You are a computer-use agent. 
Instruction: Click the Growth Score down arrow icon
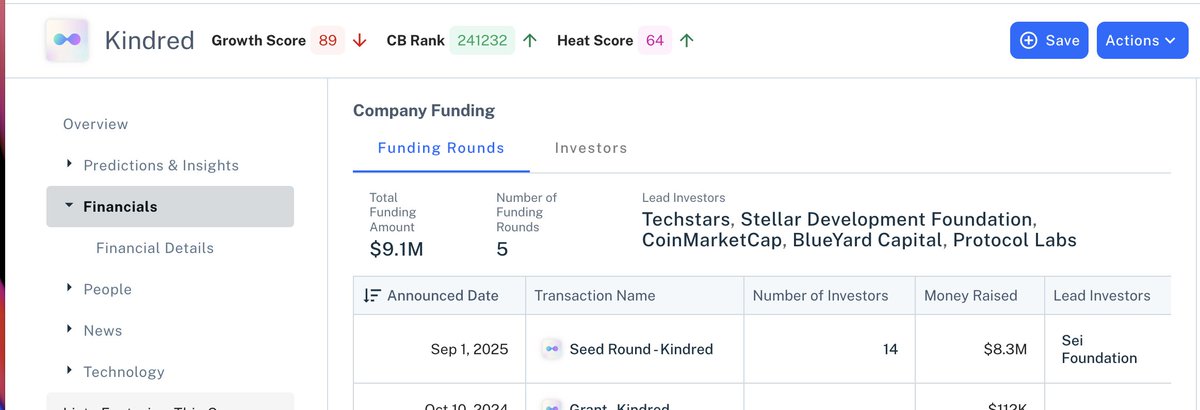coord(360,41)
